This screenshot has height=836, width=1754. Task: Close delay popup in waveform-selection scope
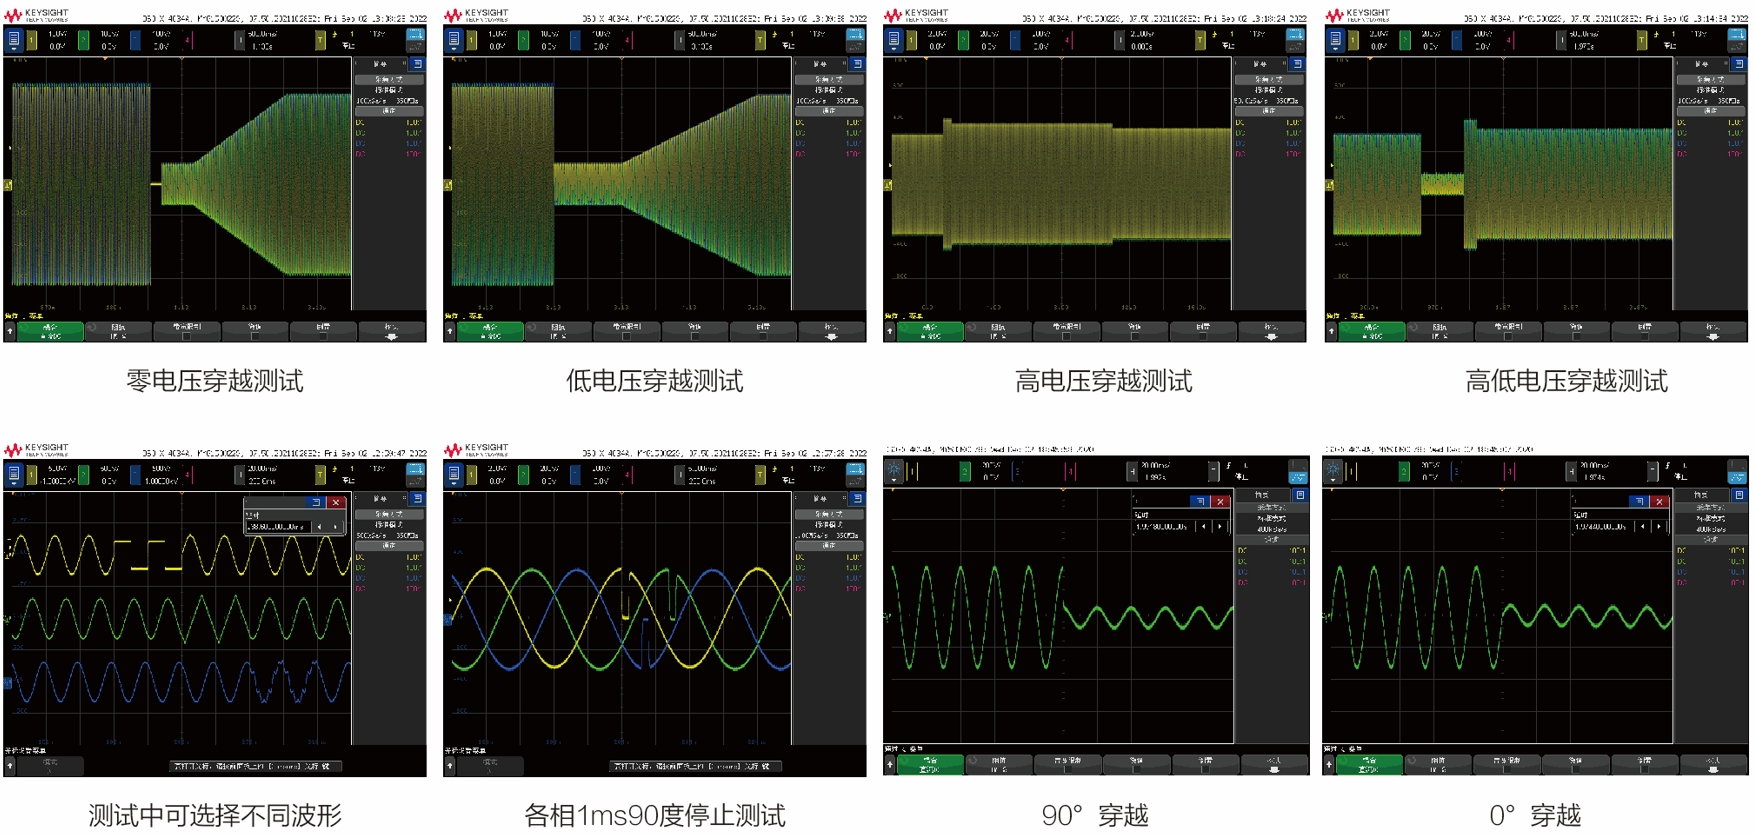click(336, 502)
